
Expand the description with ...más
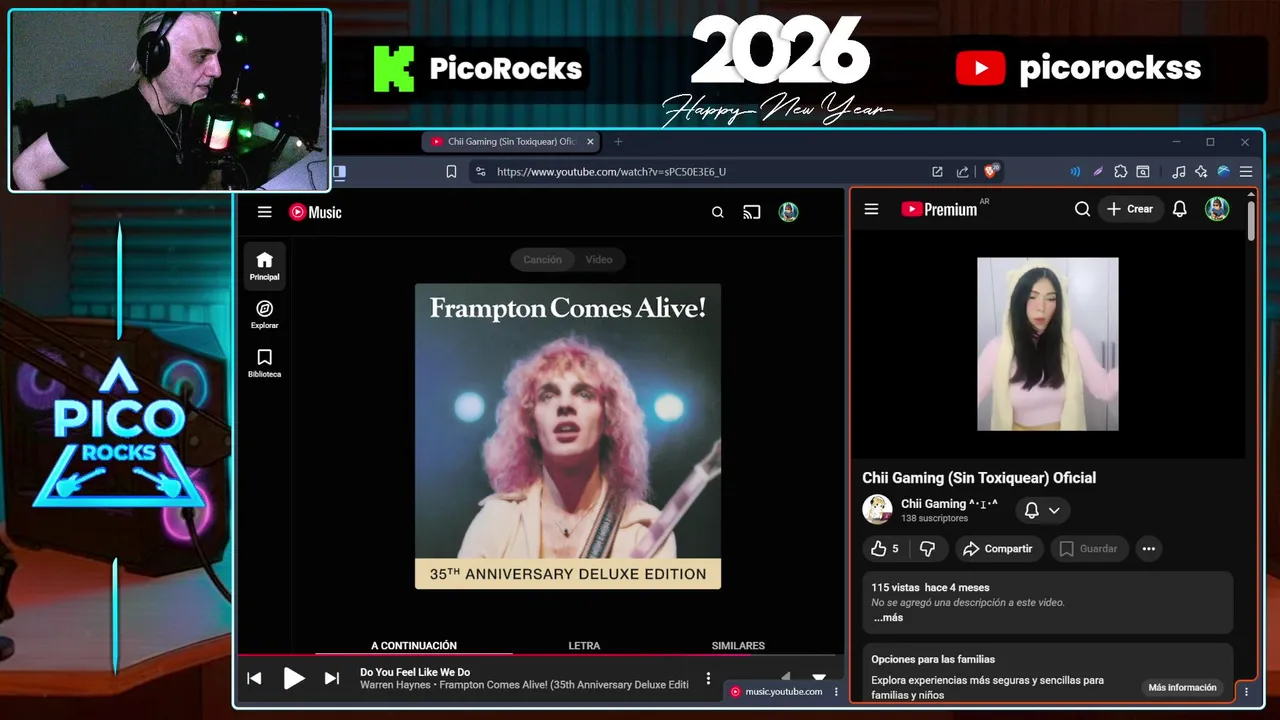point(888,618)
